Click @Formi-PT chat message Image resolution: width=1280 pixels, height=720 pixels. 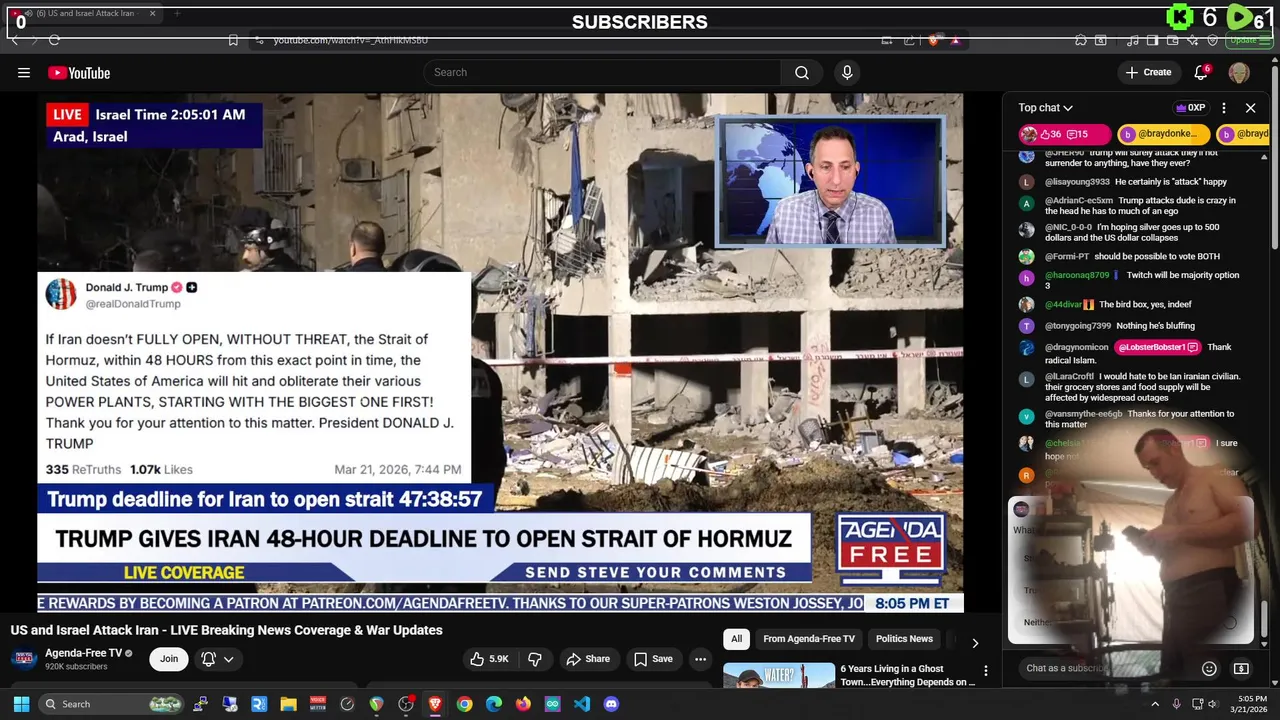[1133, 257]
